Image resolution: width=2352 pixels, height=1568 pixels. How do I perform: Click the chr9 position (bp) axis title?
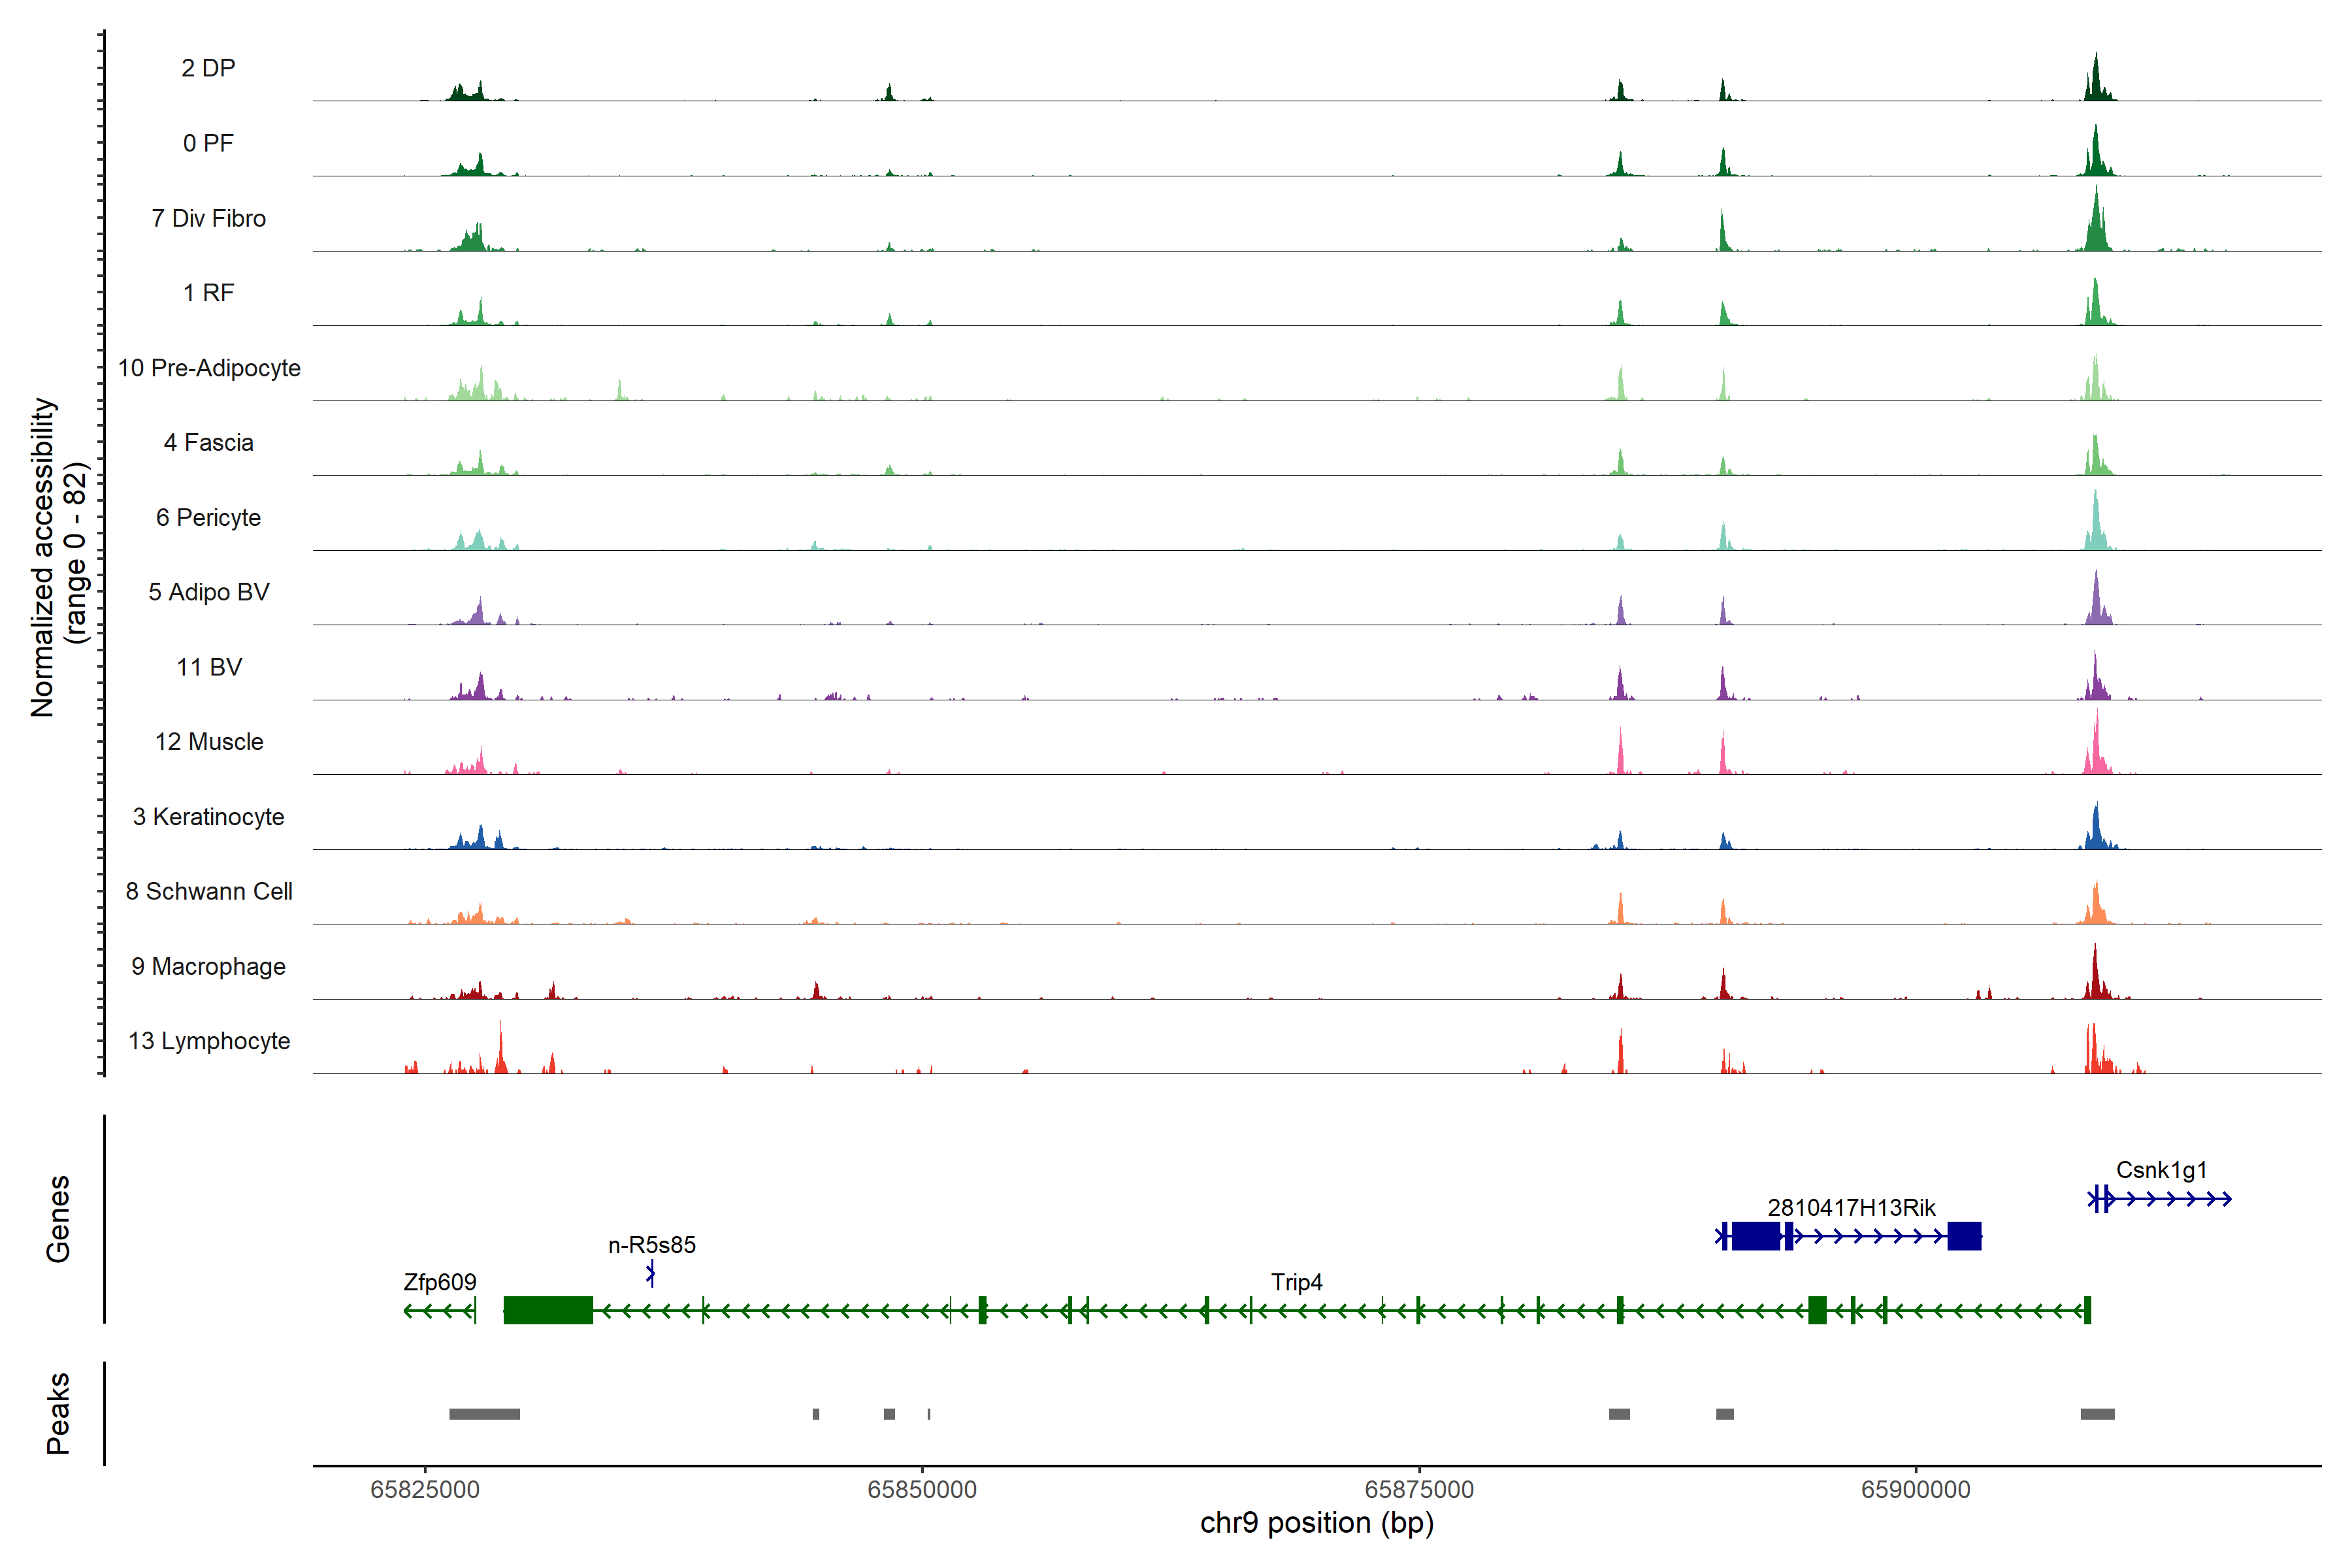tap(1316, 1523)
